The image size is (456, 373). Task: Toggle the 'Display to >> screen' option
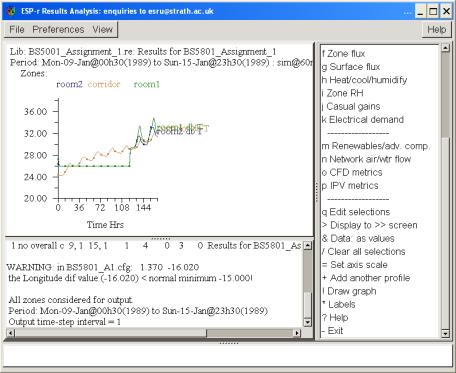click(370, 225)
